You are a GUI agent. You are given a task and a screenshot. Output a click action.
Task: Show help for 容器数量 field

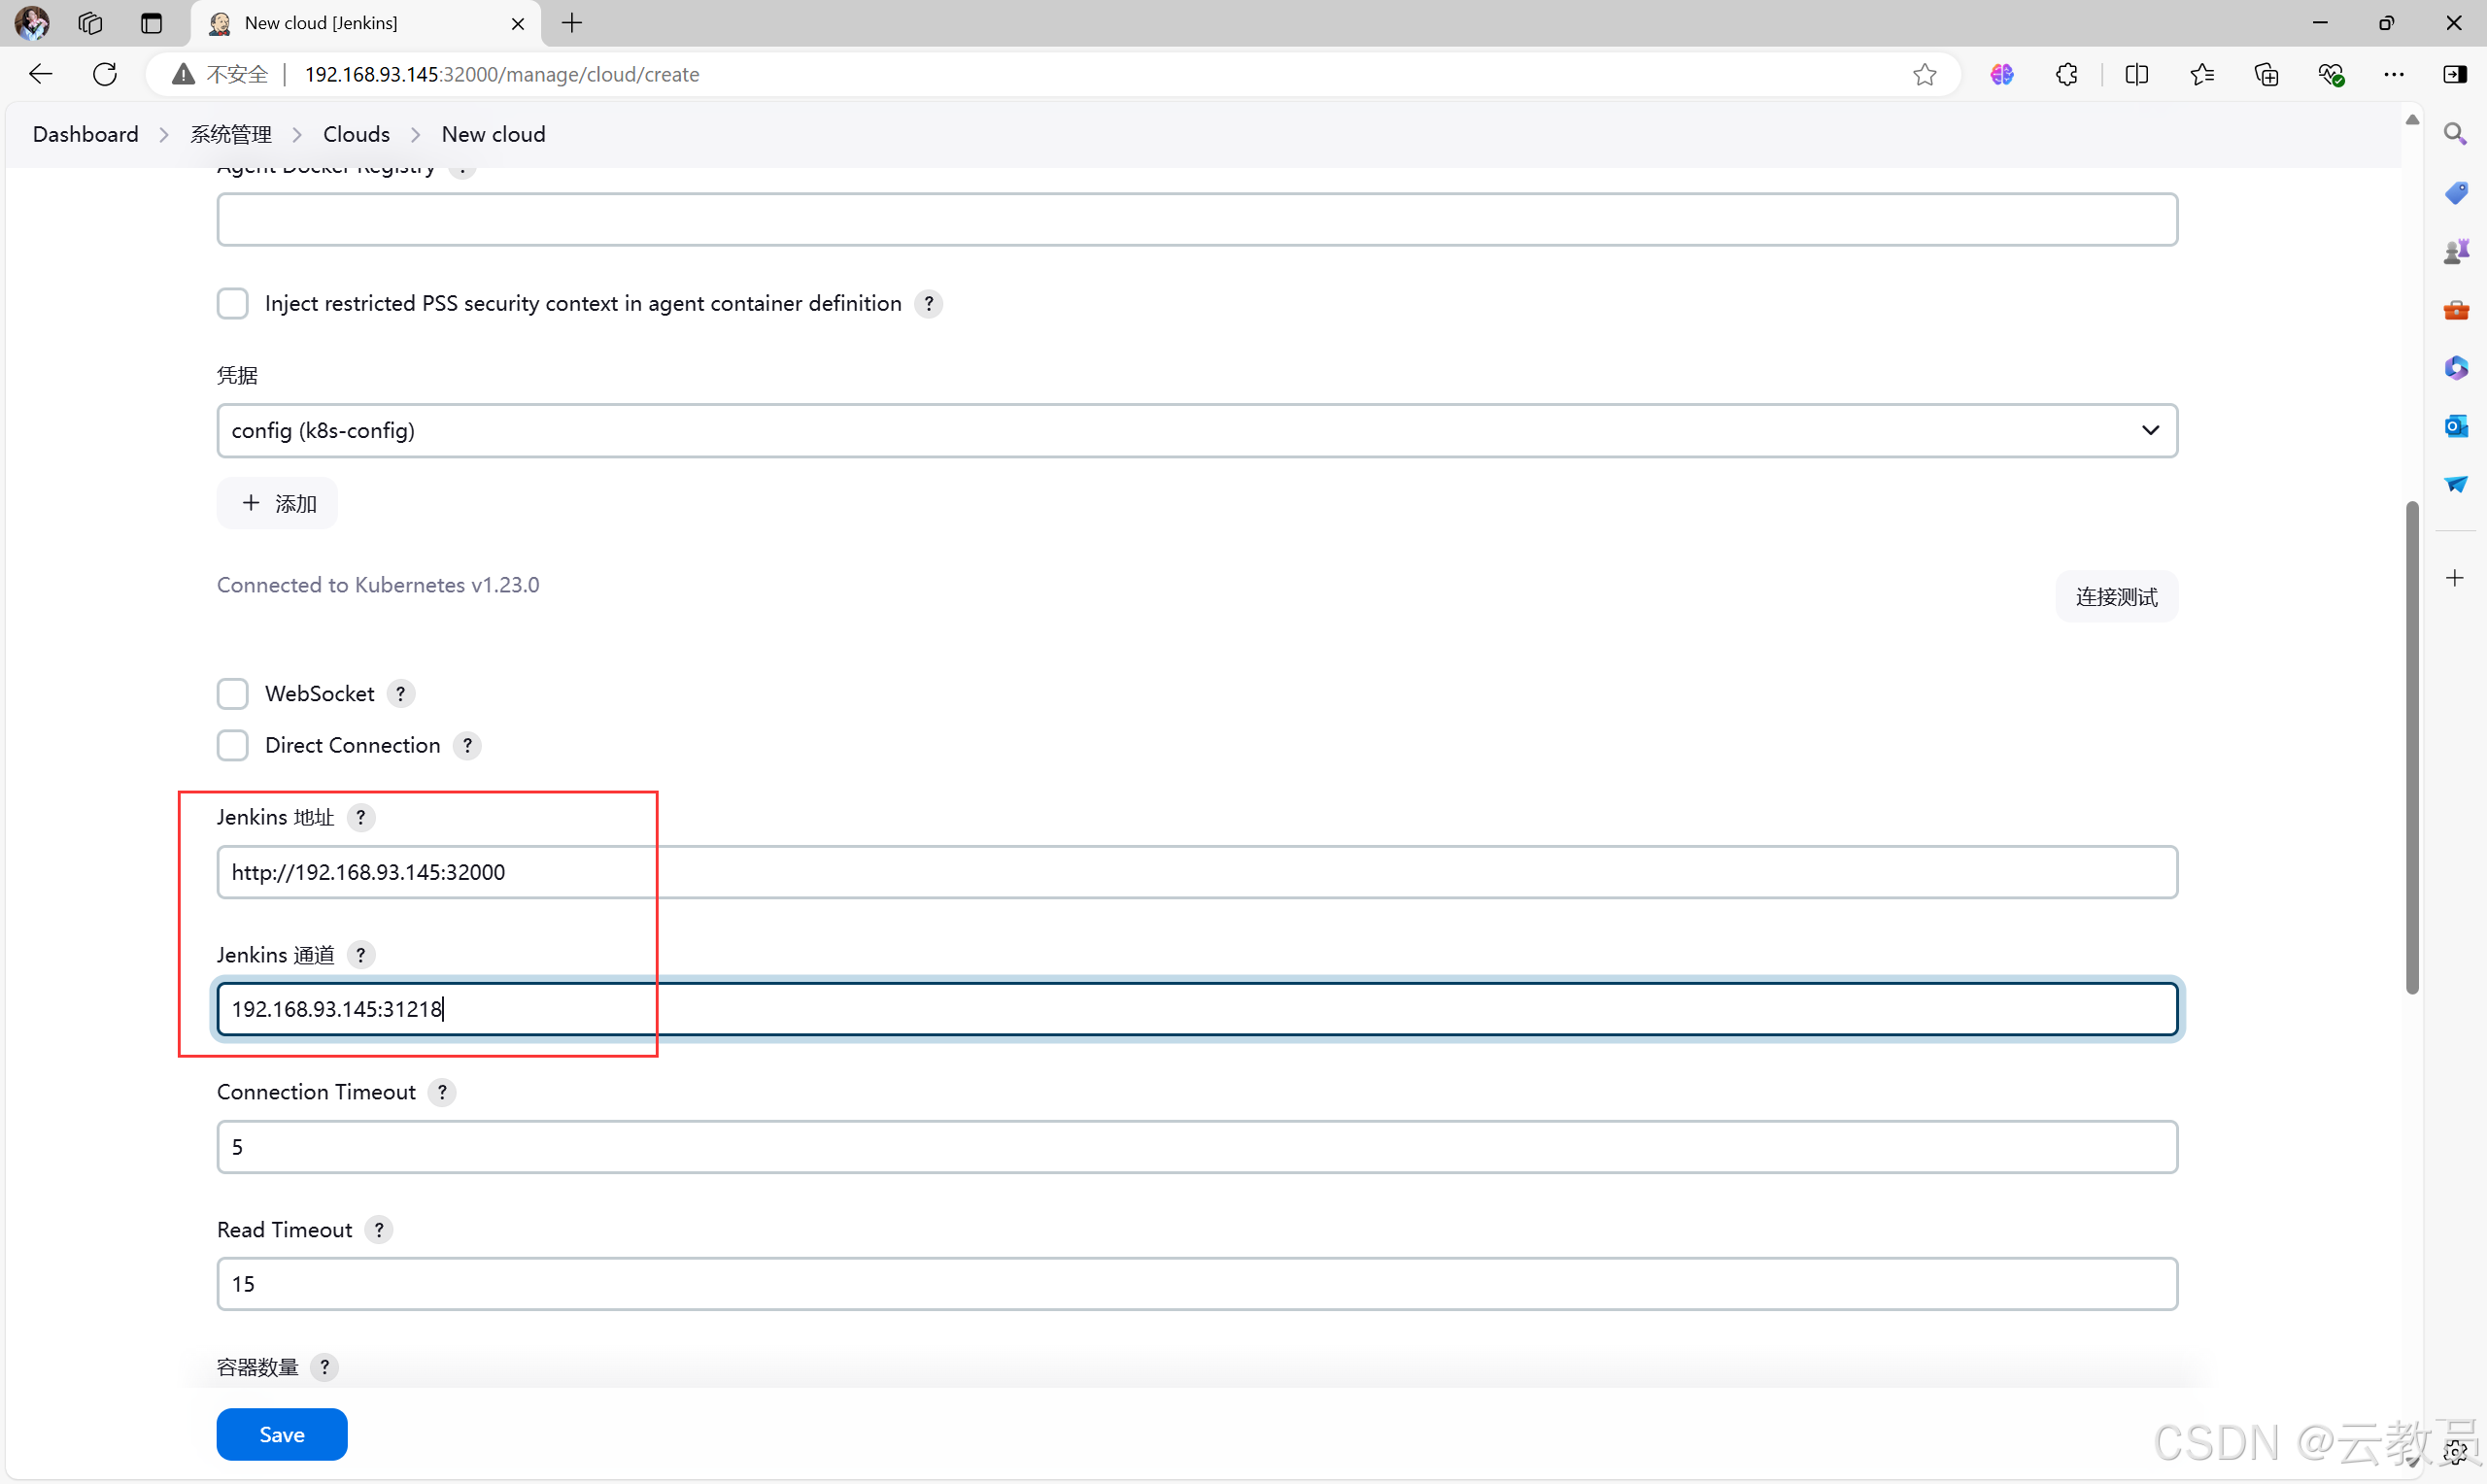(x=325, y=1367)
